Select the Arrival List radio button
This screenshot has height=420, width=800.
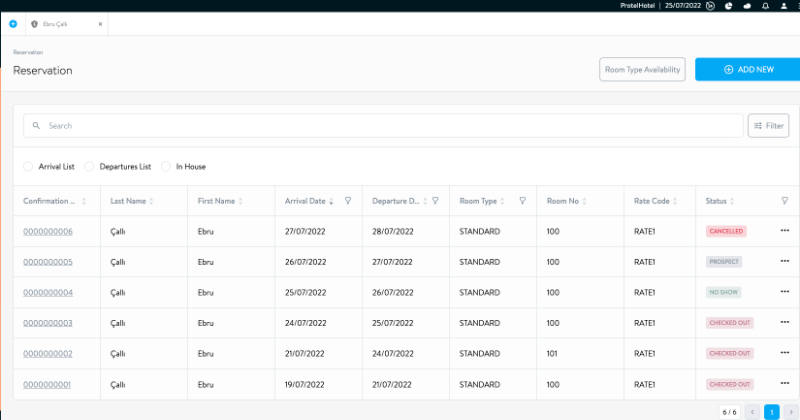pyautogui.click(x=28, y=166)
